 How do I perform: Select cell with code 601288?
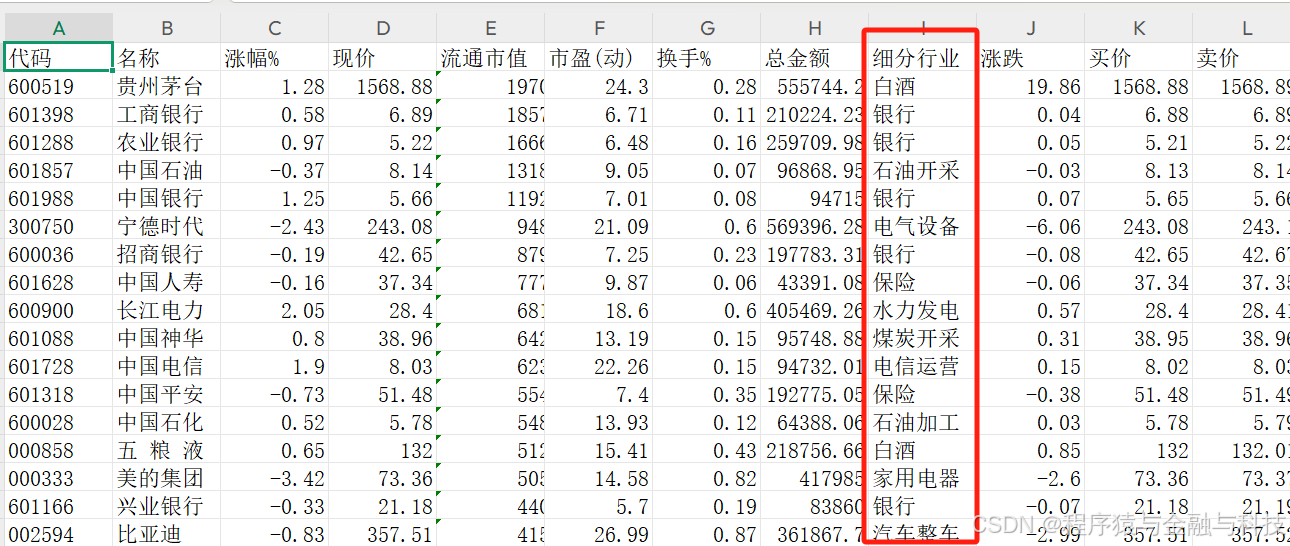pos(58,142)
